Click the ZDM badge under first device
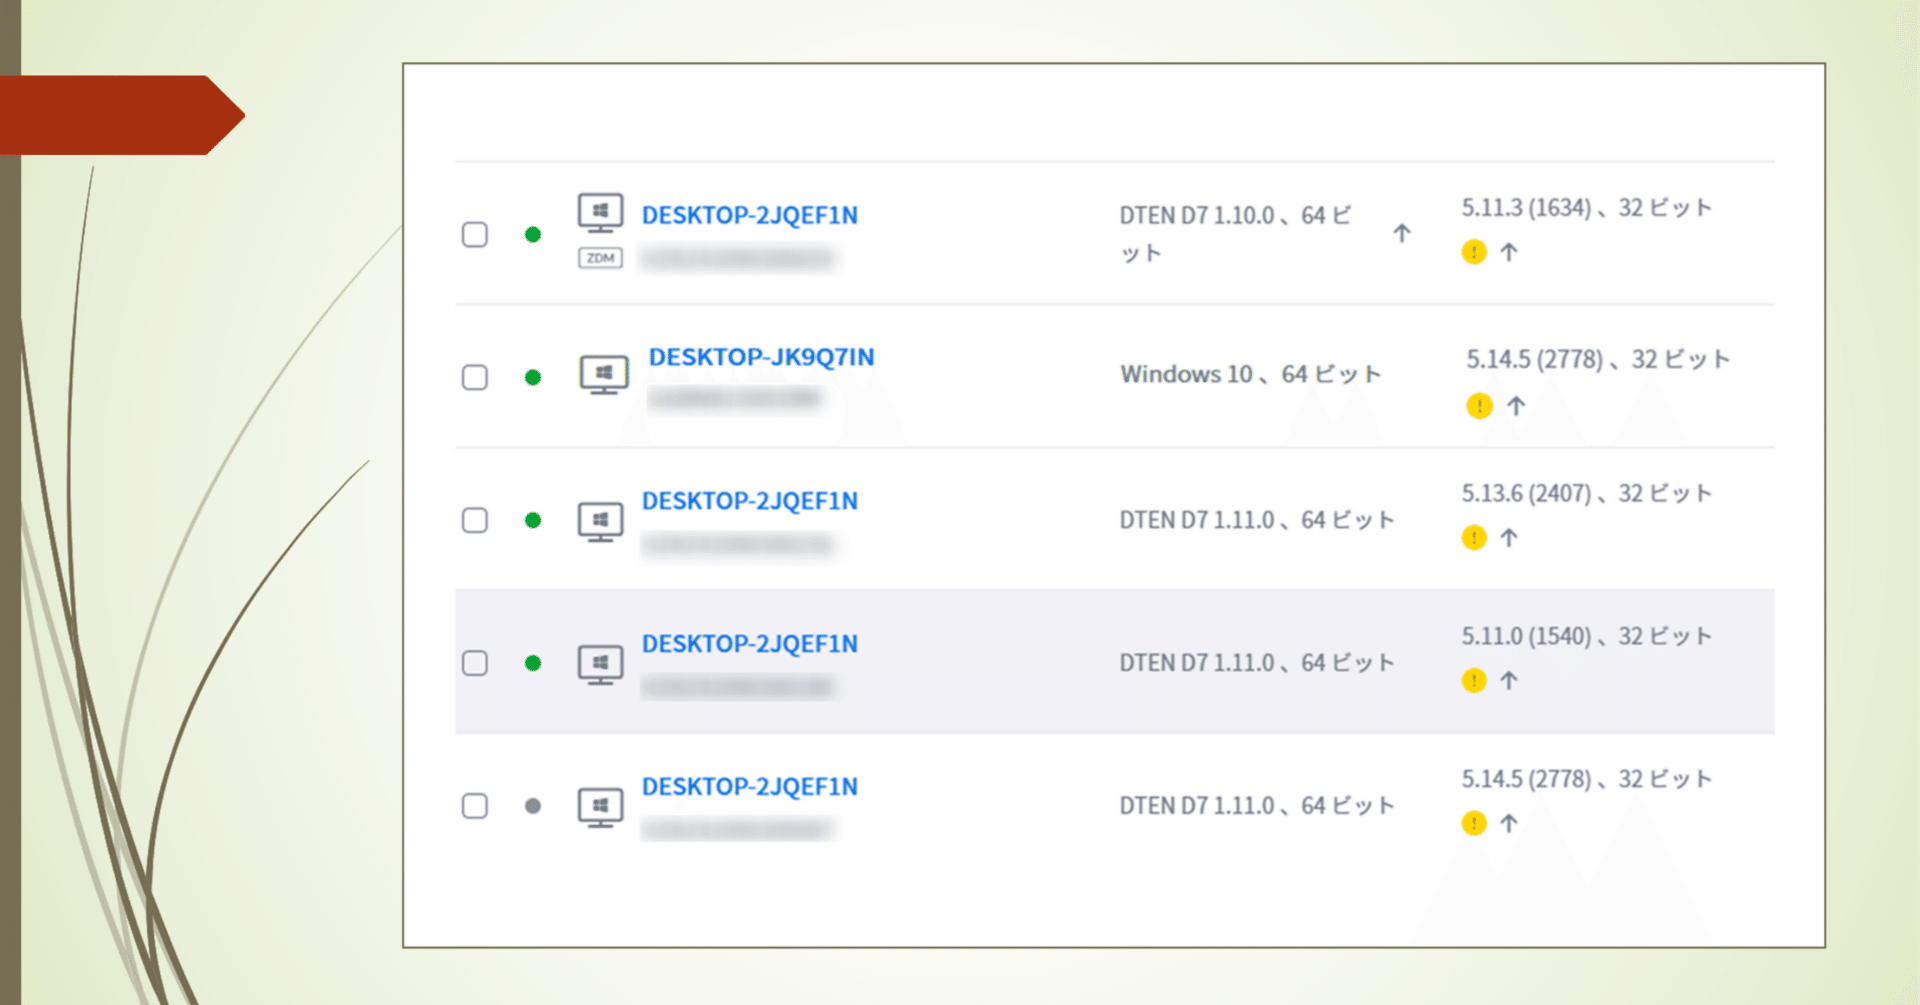 pyautogui.click(x=600, y=258)
